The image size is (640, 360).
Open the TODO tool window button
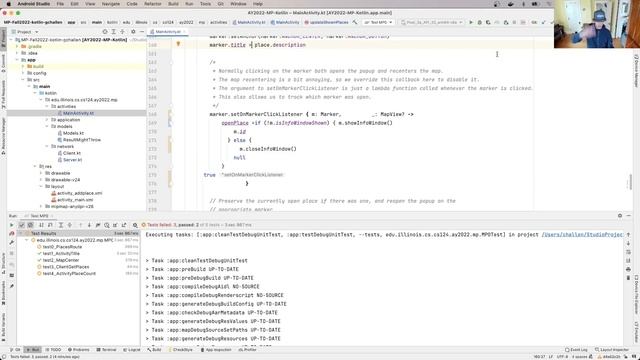pos(53,350)
